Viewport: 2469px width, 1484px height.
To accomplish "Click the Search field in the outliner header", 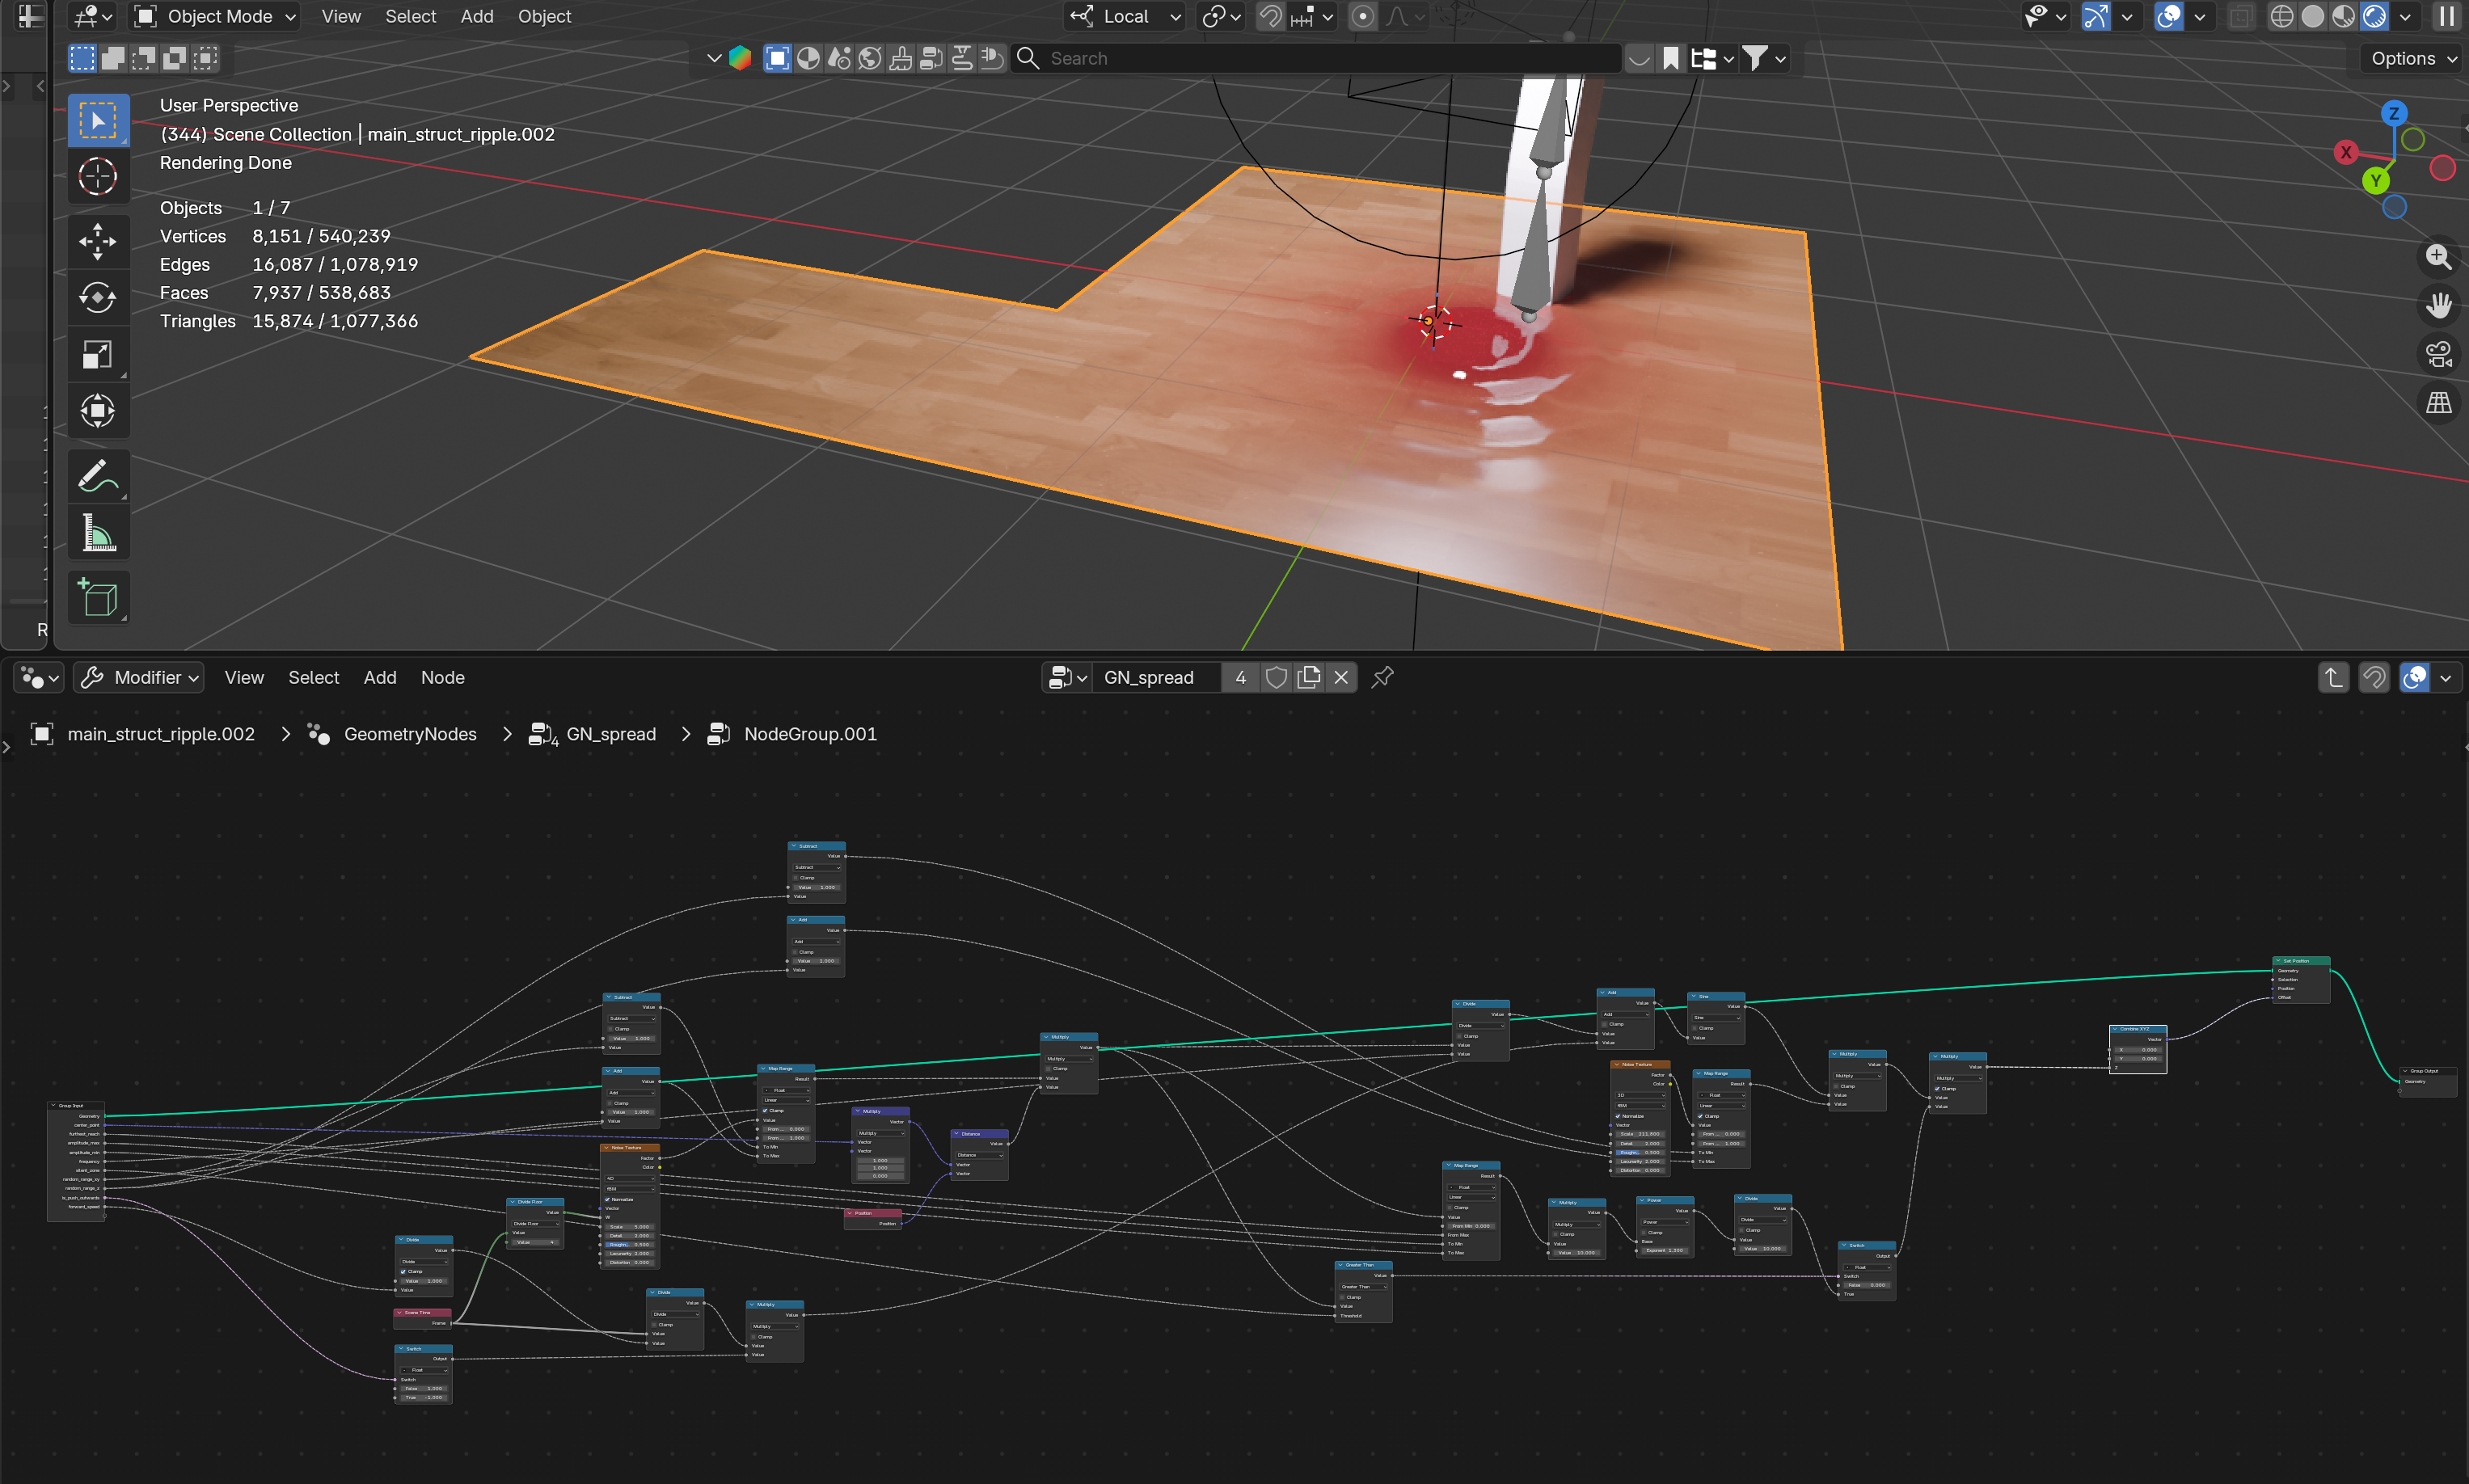I will coord(1317,58).
